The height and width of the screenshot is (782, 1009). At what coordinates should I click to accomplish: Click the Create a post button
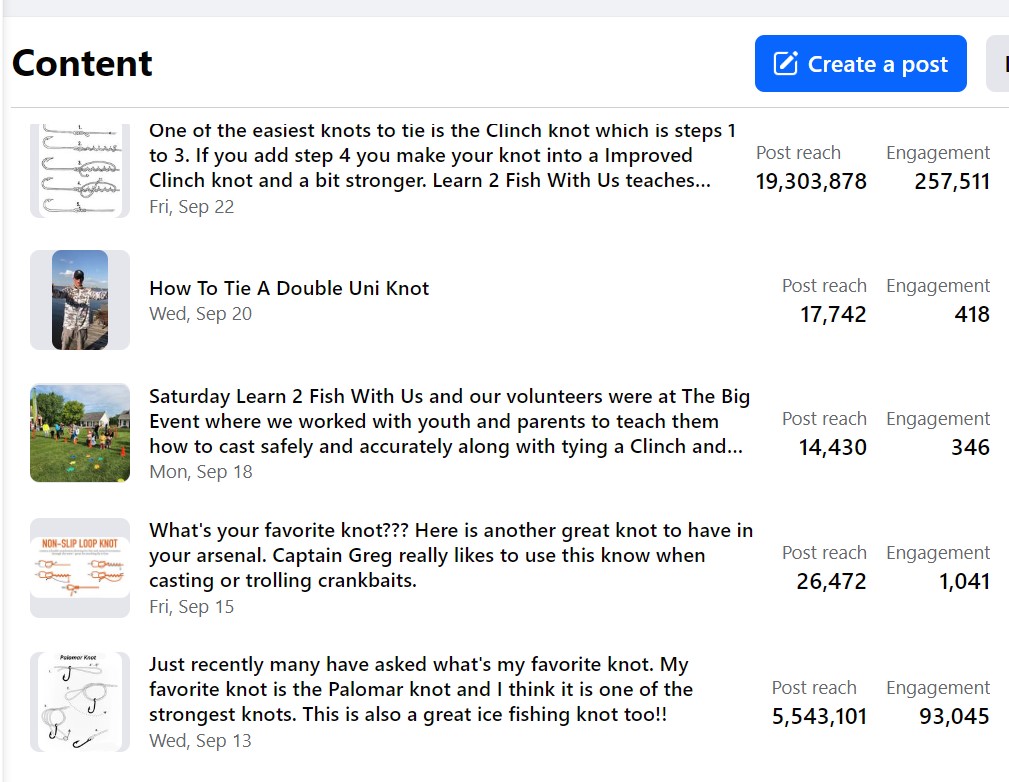(860, 64)
